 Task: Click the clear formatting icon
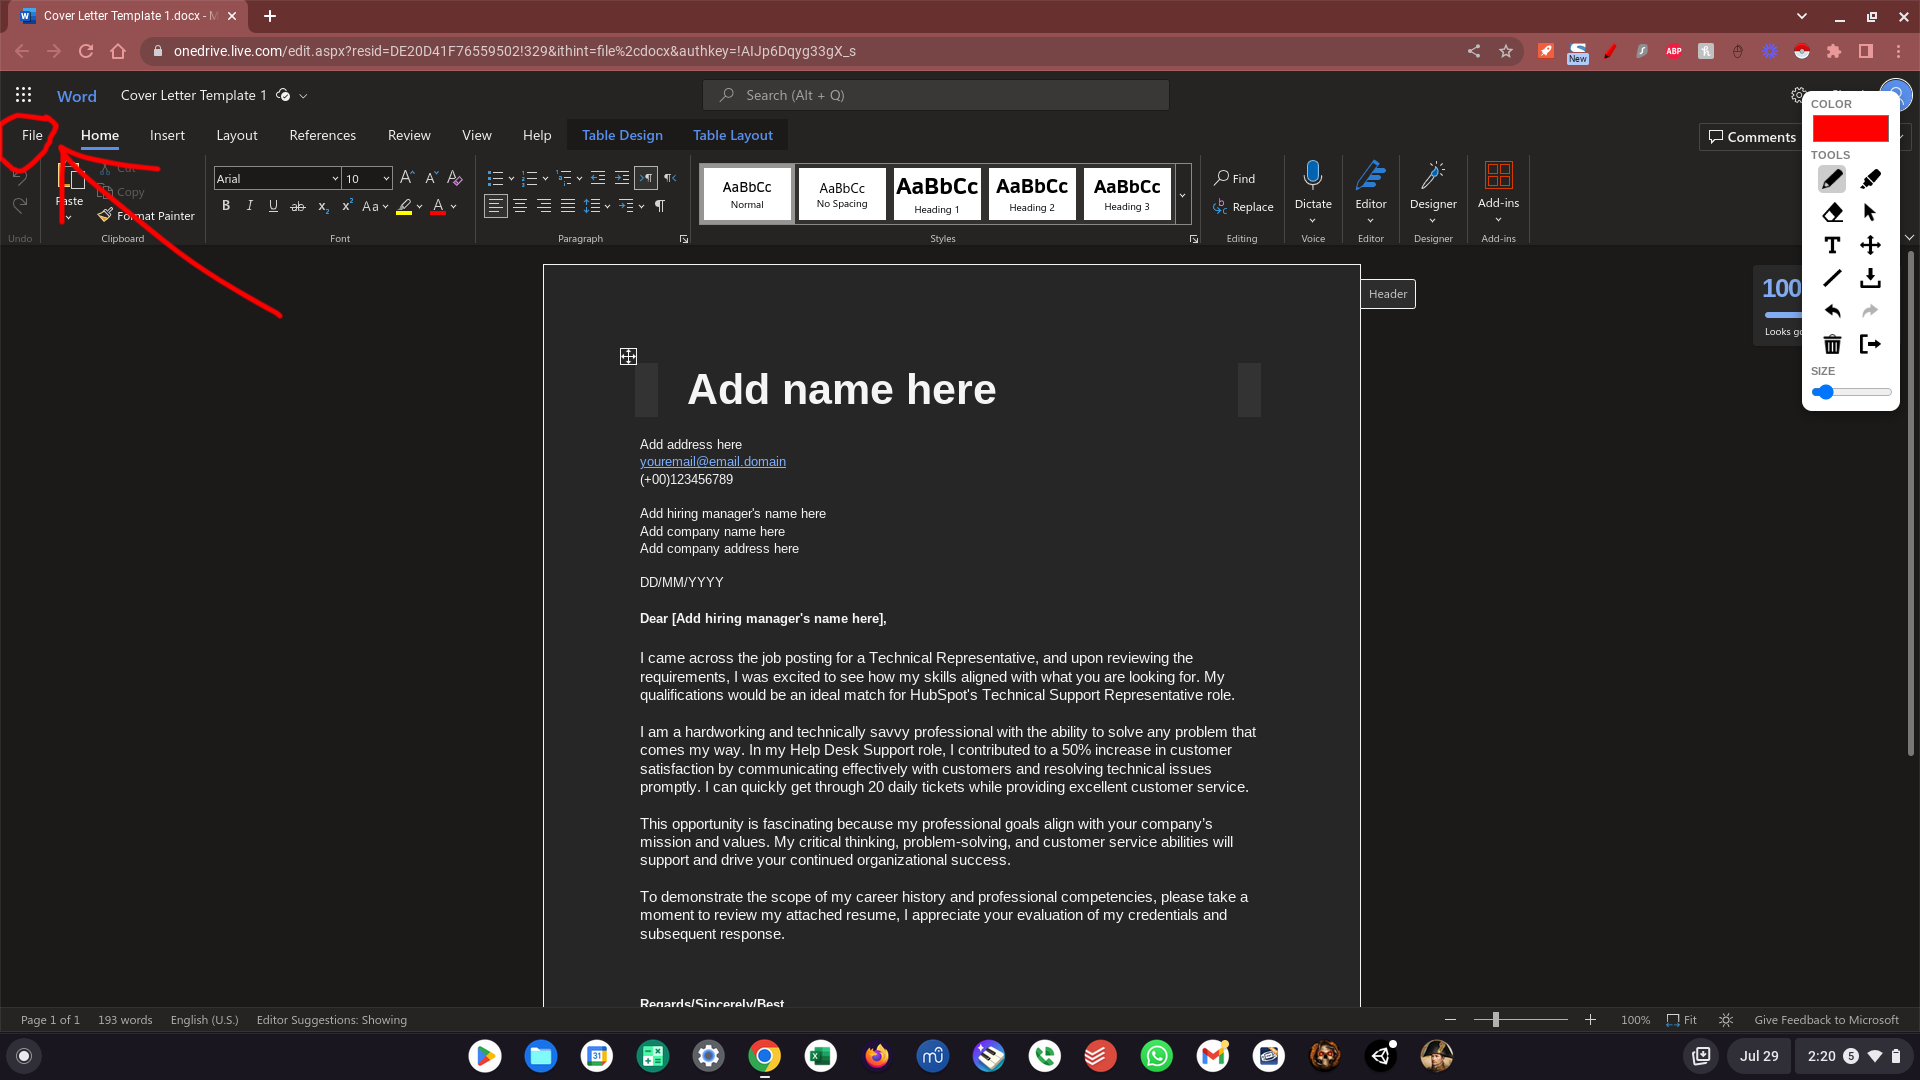[455, 178]
